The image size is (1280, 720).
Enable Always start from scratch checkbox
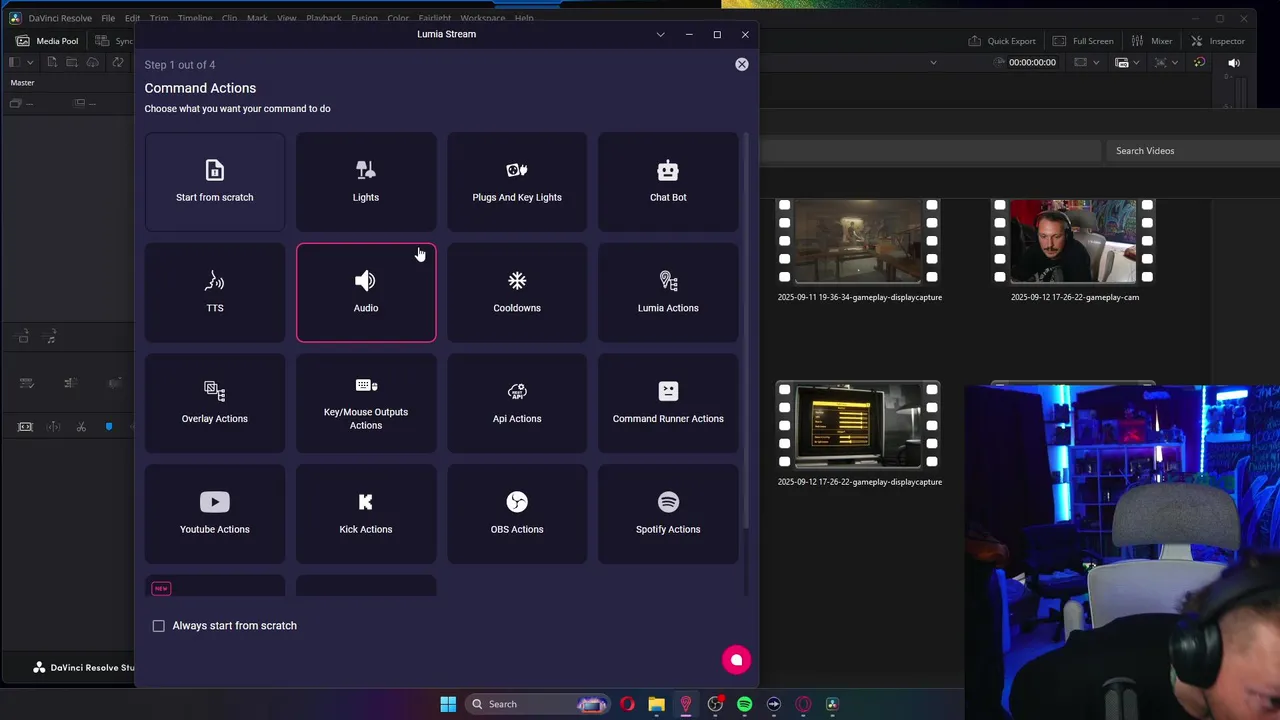tap(158, 626)
